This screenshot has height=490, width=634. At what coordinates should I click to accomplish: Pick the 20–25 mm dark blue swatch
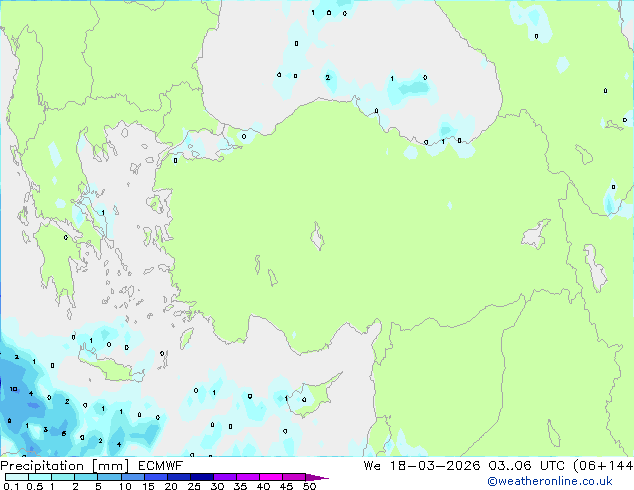pos(179,477)
